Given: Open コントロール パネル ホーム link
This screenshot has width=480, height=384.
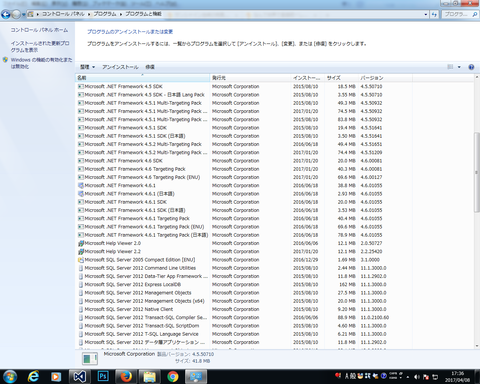Looking at the screenshot, I should (x=39, y=30).
